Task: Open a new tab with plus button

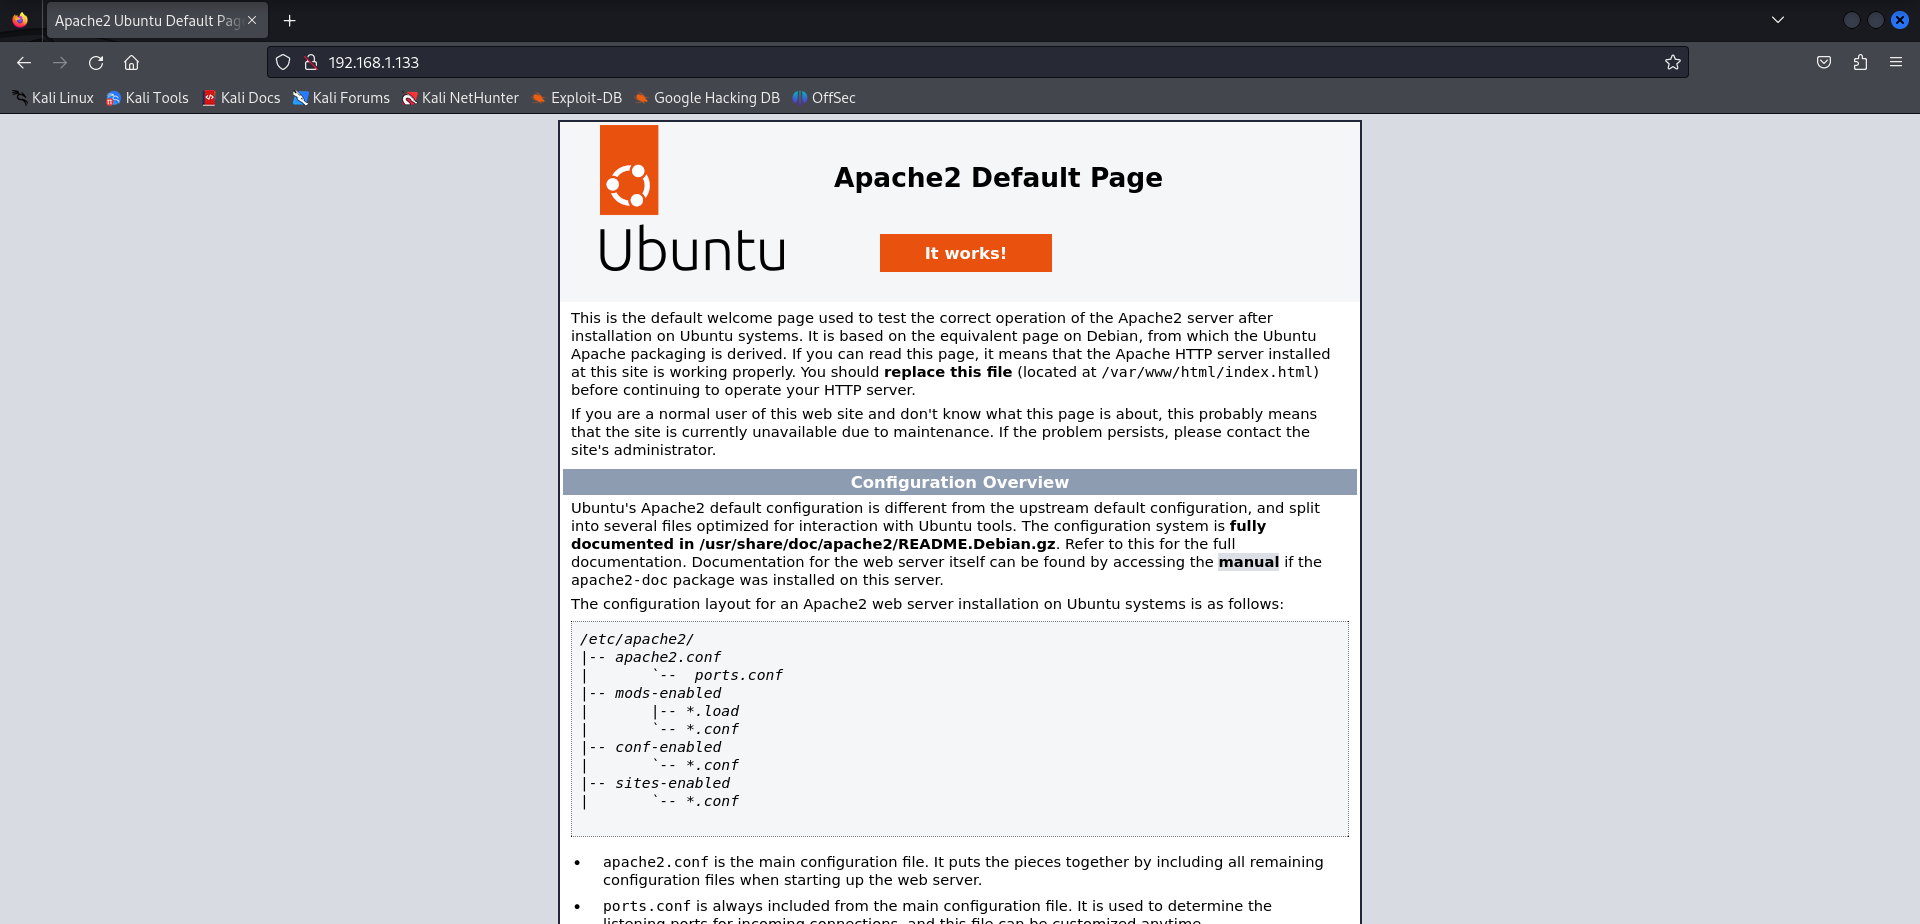Action: (x=290, y=20)
